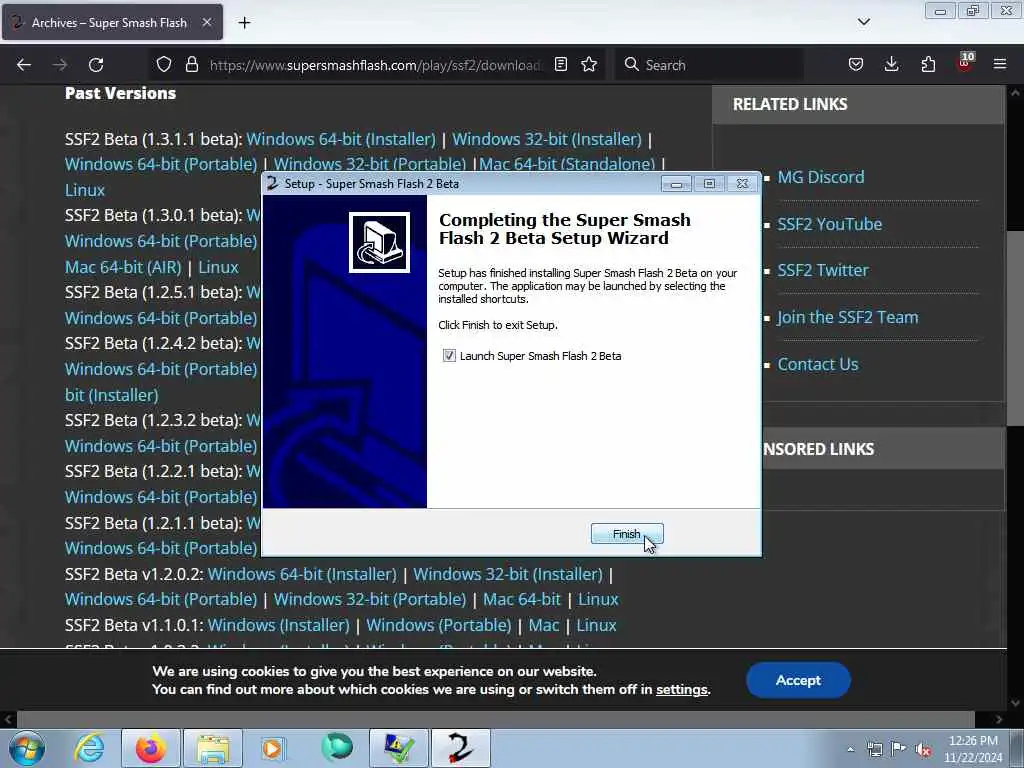The image size is (1024, 768).
Task: Click the Firefox back arrow
Action: [x=24, y=65]
